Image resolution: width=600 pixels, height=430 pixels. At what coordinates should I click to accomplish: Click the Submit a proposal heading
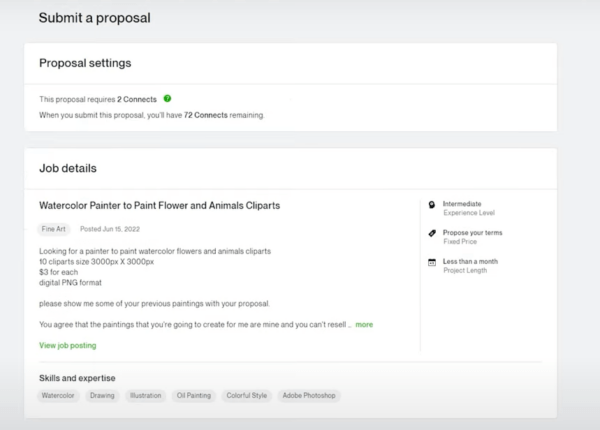click(x=95, y=18)
